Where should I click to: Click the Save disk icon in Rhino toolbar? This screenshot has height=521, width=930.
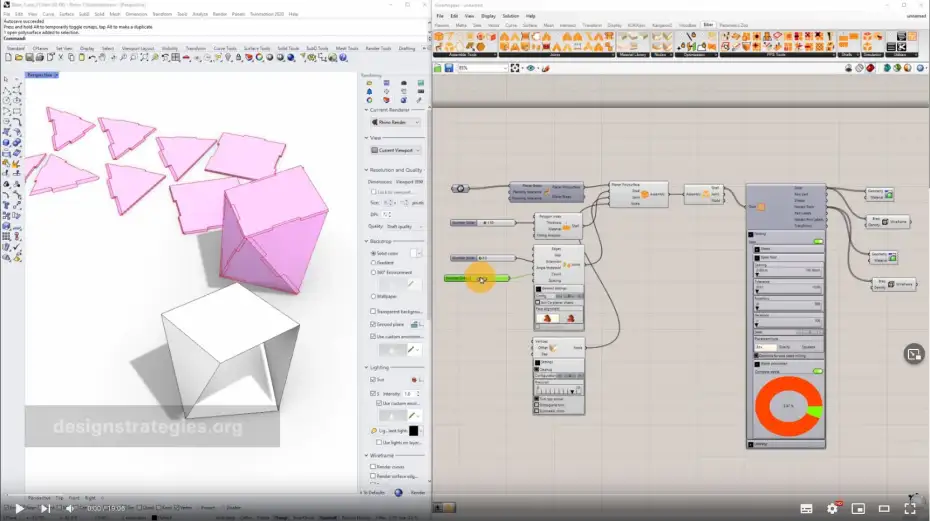pyautogui.click(x=29, y=58)
